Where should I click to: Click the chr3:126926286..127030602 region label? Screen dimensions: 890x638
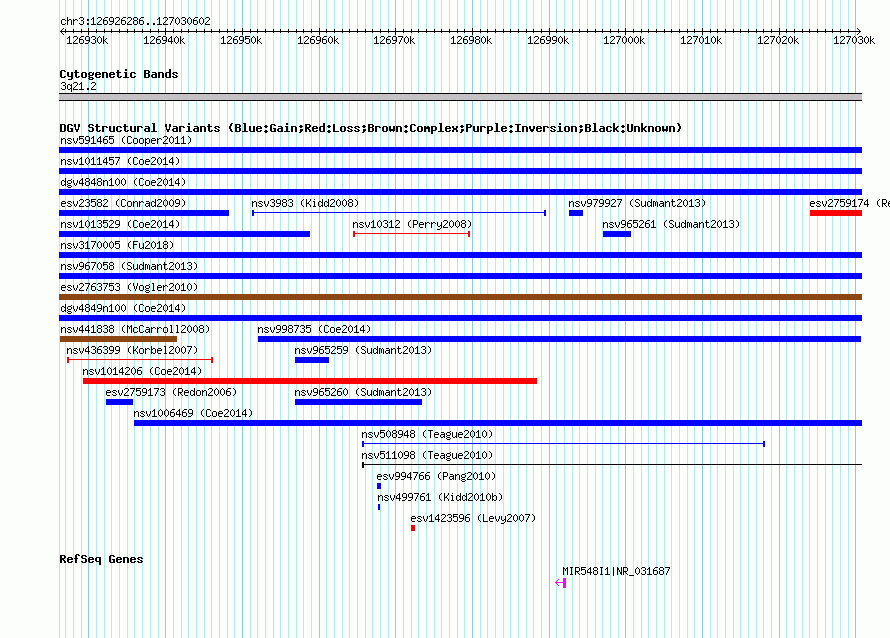point(135,21)
